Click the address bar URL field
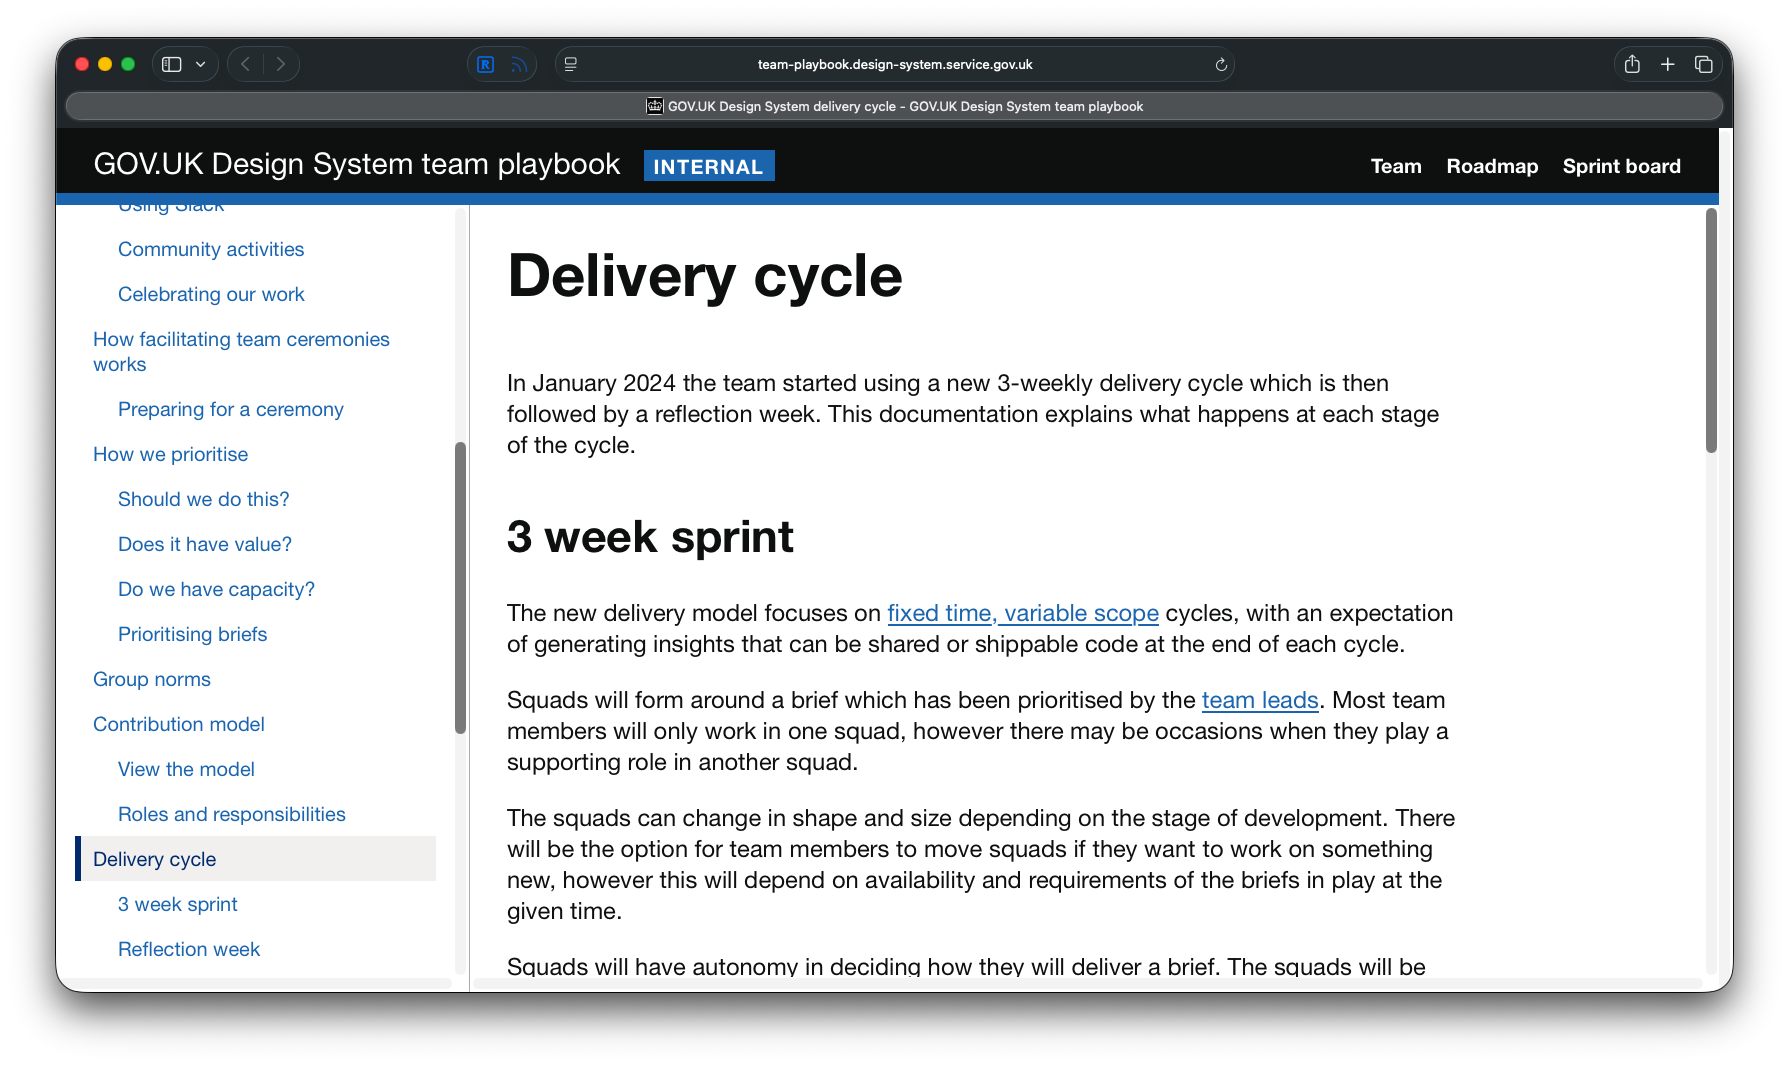The height and width of the screenshot is (1066, 1789). [x=895, y=63]
